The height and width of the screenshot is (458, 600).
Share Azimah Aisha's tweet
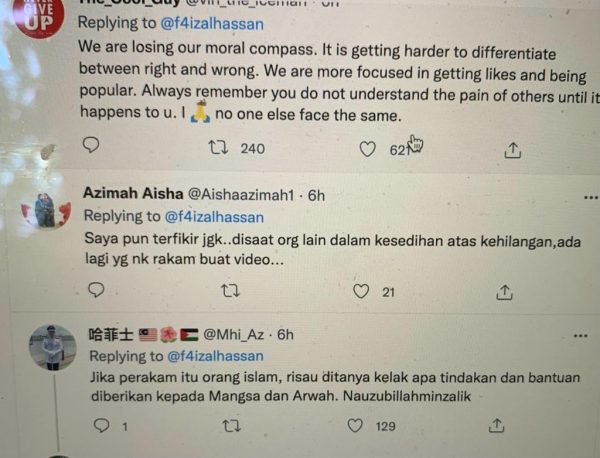[505, 291]
